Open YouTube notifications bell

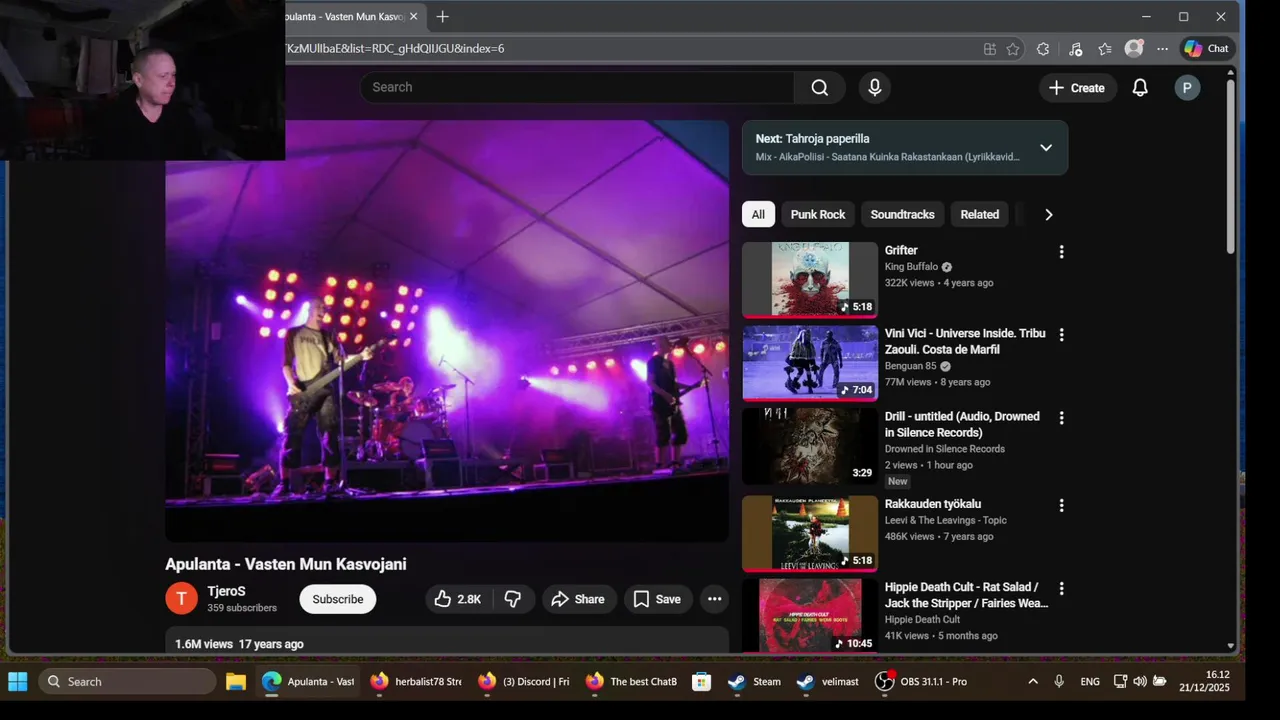pyautogui.click(x=1140, y=88)
